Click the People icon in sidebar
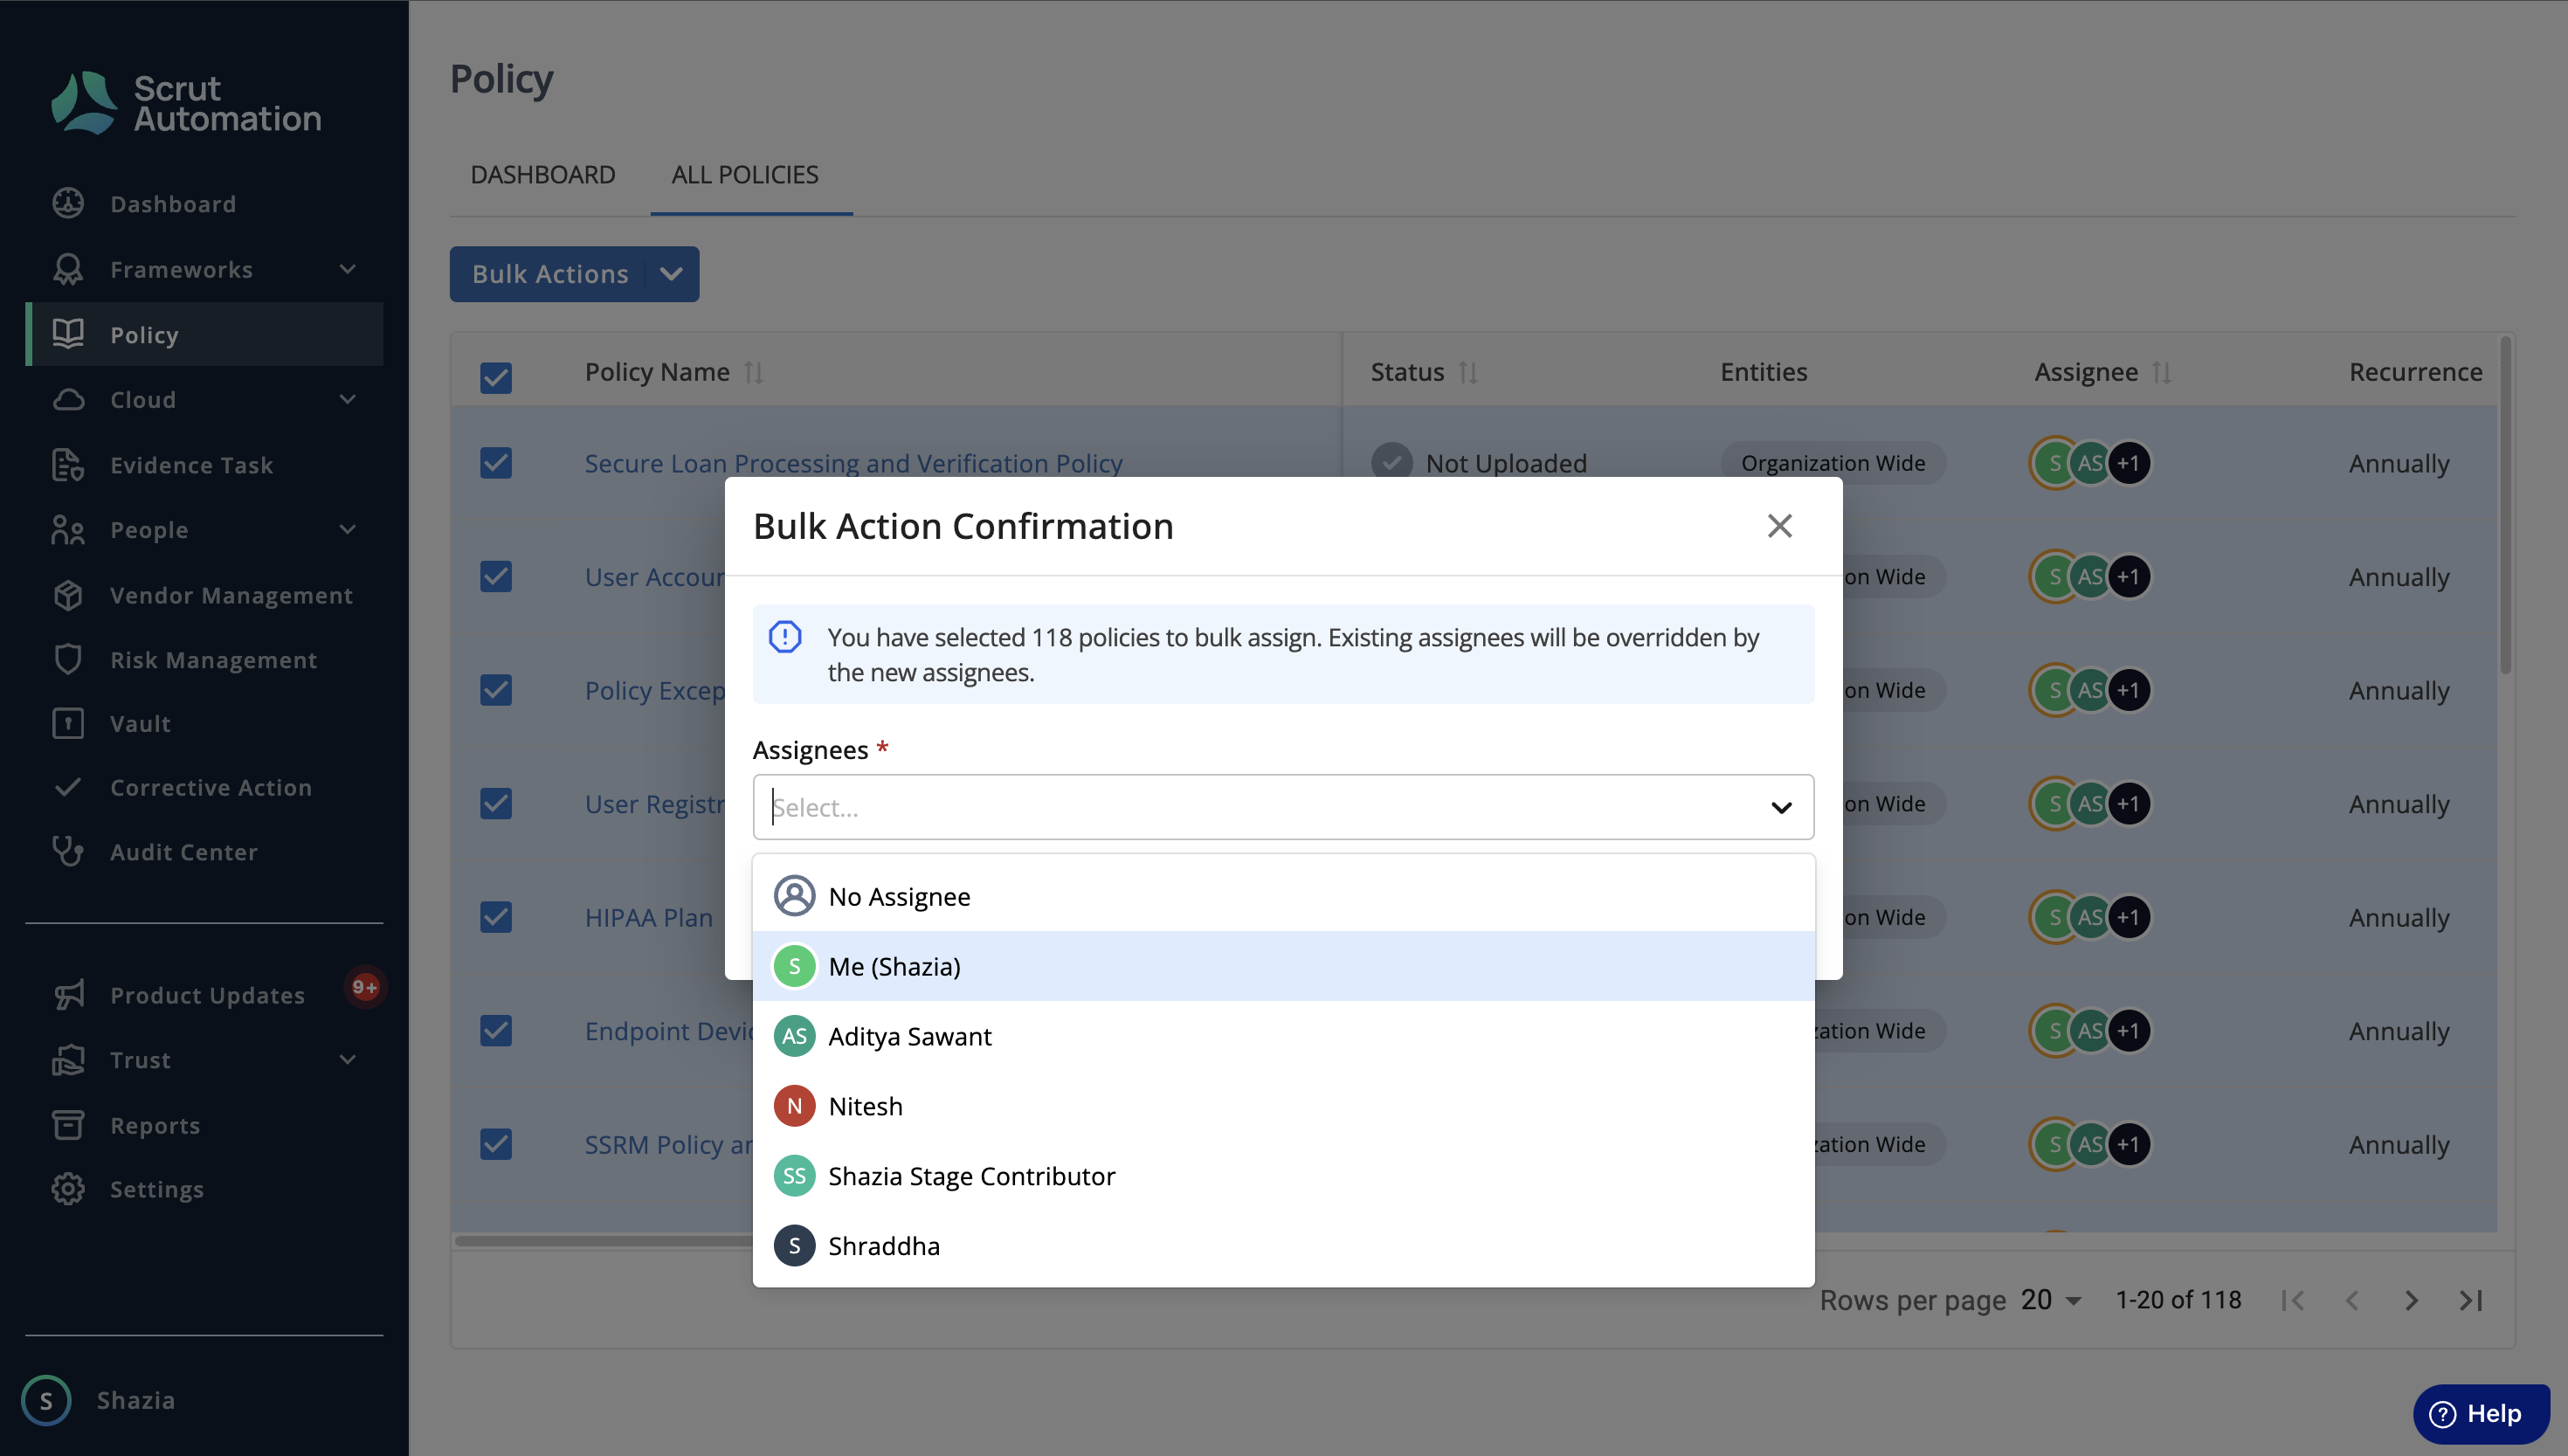2568x1456 pixels. [x=68, y=530]
